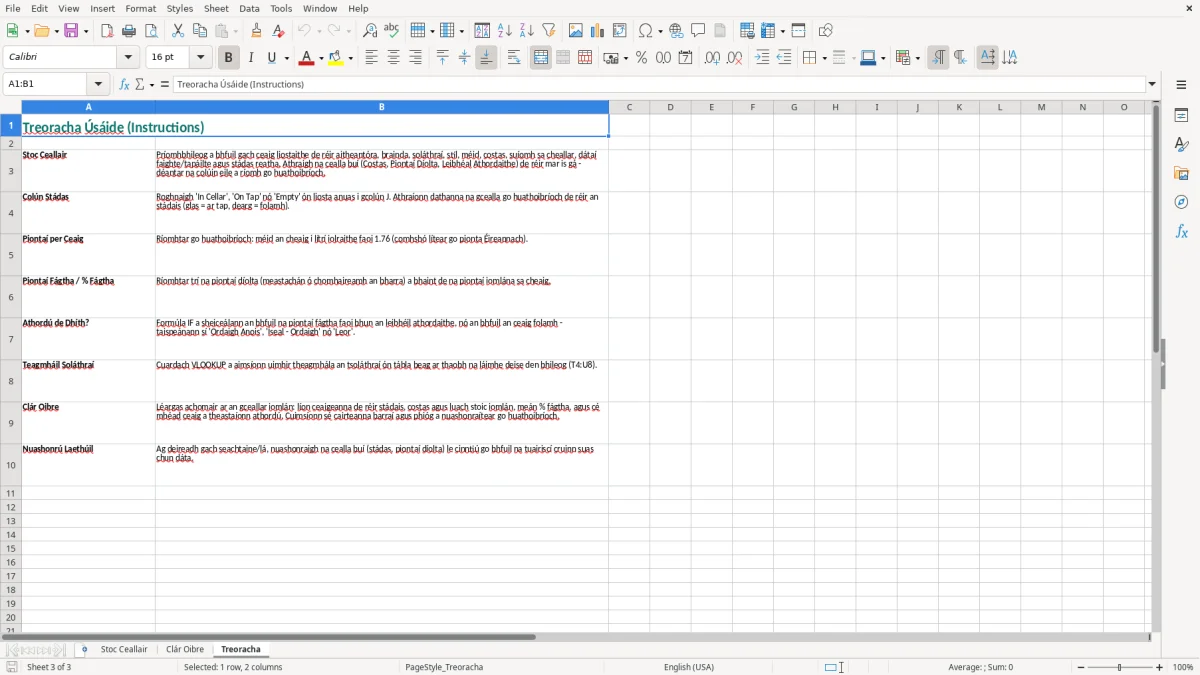
Task: Increase cell indent
Action: pos(762,58)
